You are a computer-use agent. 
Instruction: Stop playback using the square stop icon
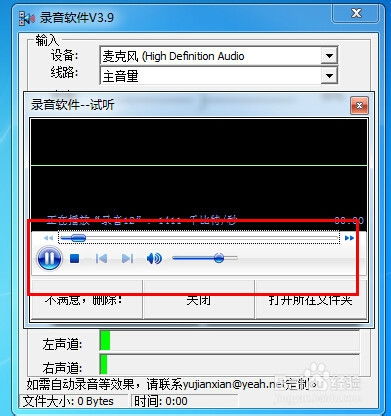(x=75, y=259)
